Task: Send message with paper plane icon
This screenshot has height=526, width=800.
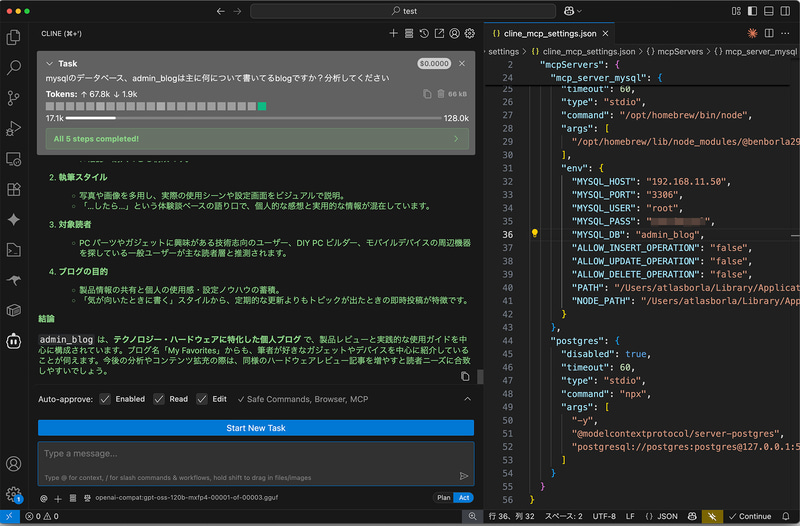Action: (464, 476)
